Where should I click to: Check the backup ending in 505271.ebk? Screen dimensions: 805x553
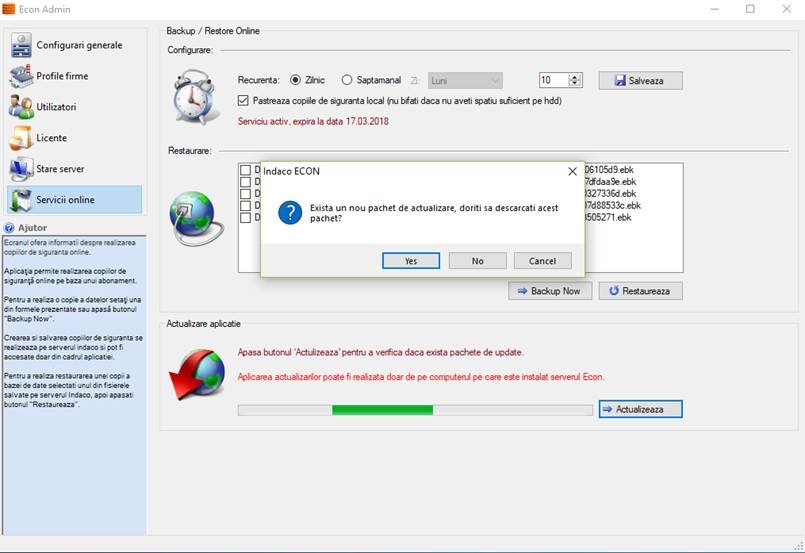(x=245, y=217)
